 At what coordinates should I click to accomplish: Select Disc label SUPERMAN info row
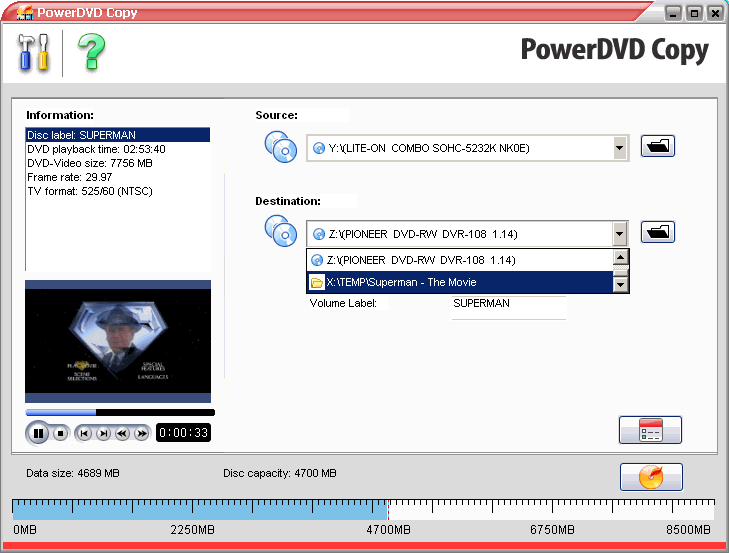117,135
